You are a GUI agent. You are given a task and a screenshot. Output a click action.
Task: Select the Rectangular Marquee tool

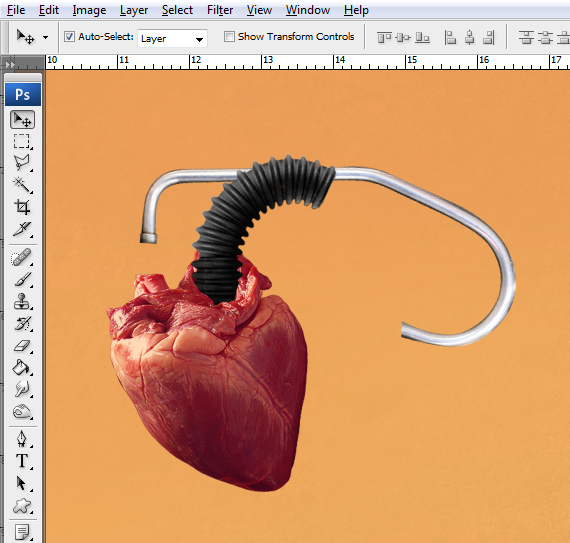[22, 141]
